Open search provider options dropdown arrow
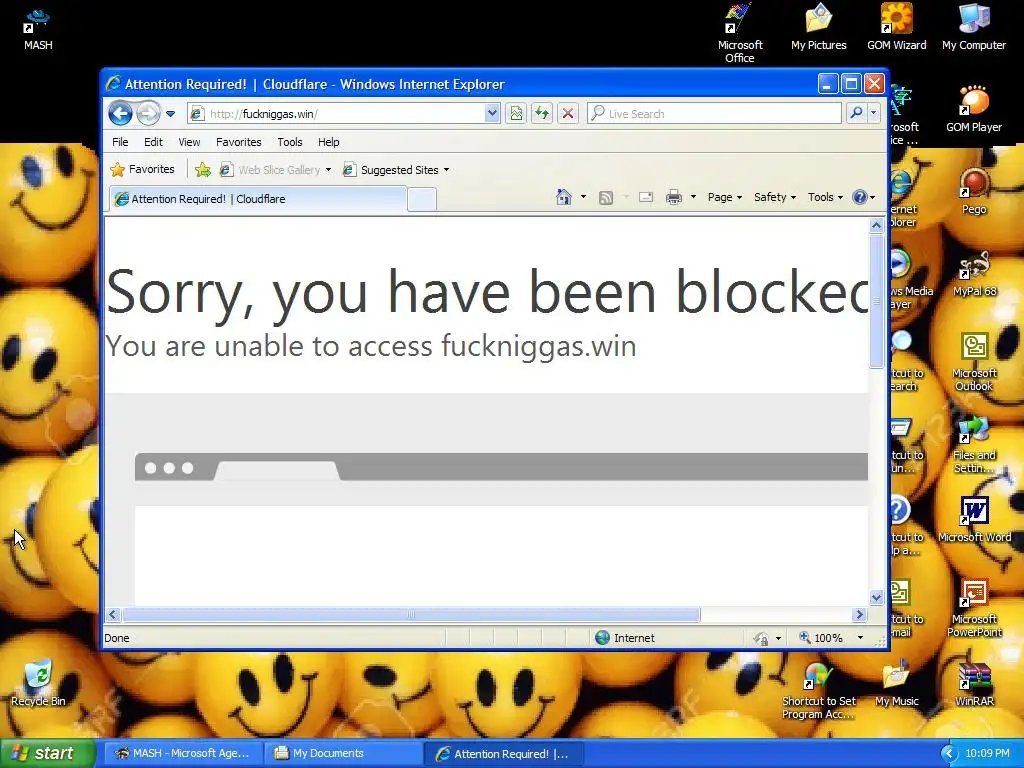Screen dimensions: 1024x768 [874, 114]
